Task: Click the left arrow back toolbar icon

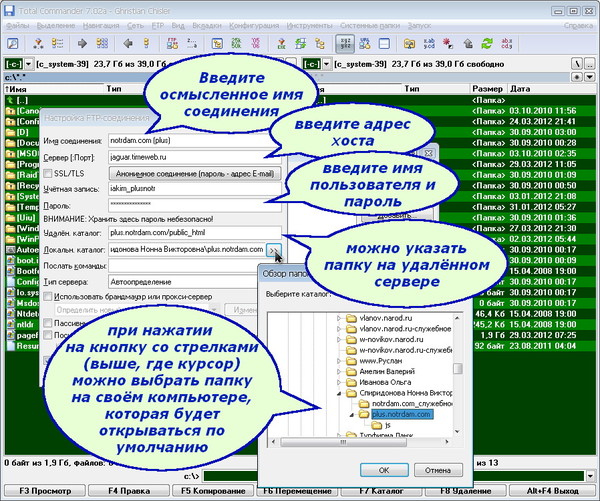Action: 128,43
